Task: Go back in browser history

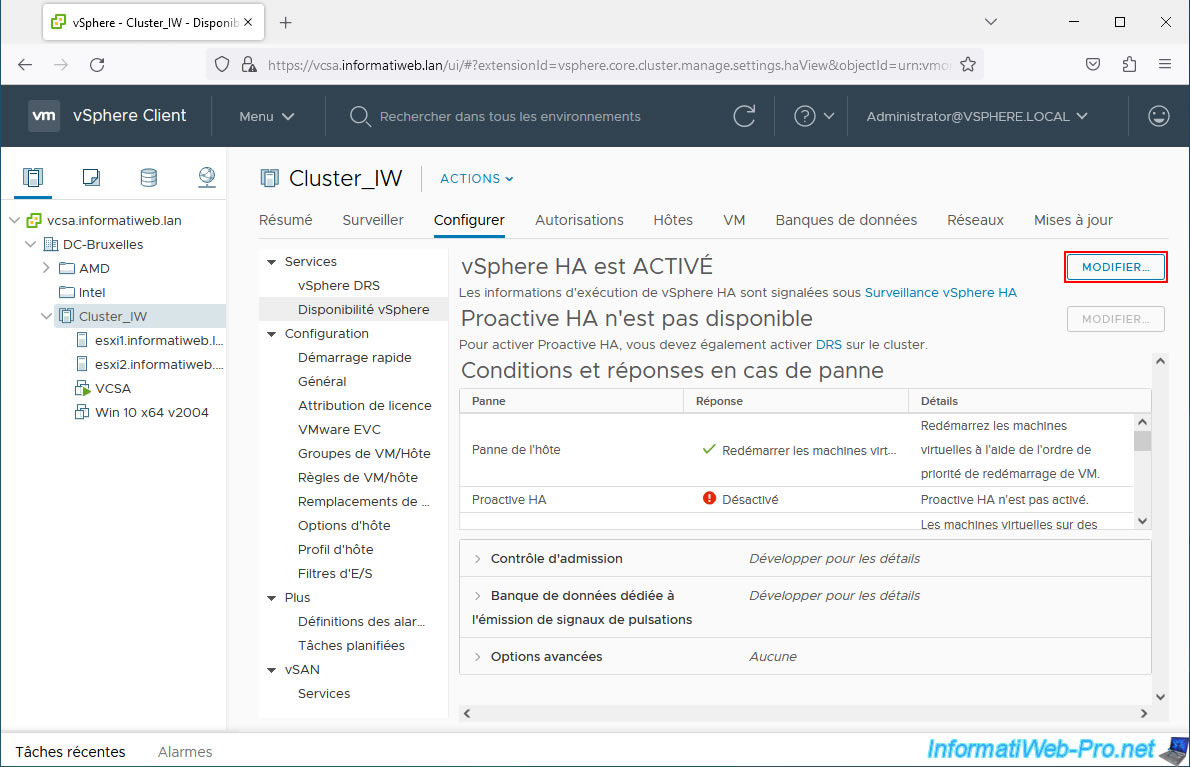Action: pos(25,65)
